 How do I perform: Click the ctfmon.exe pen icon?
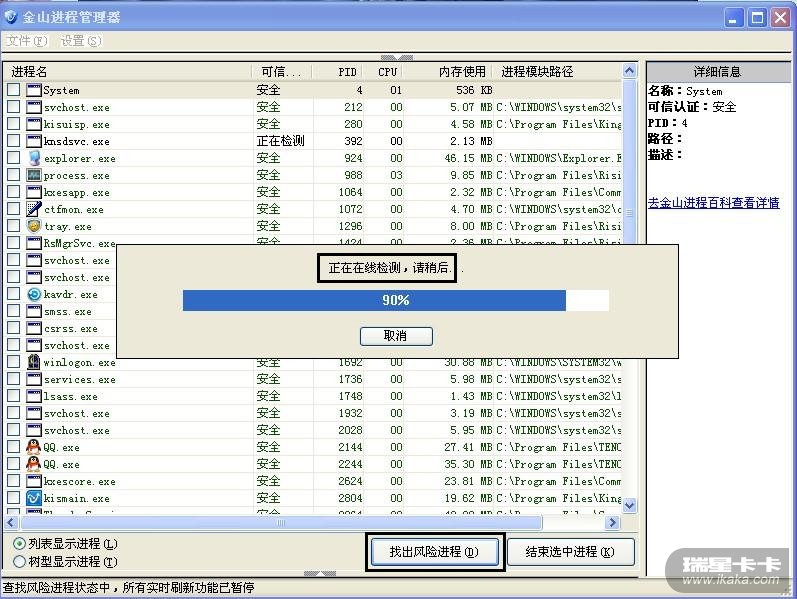34,209
